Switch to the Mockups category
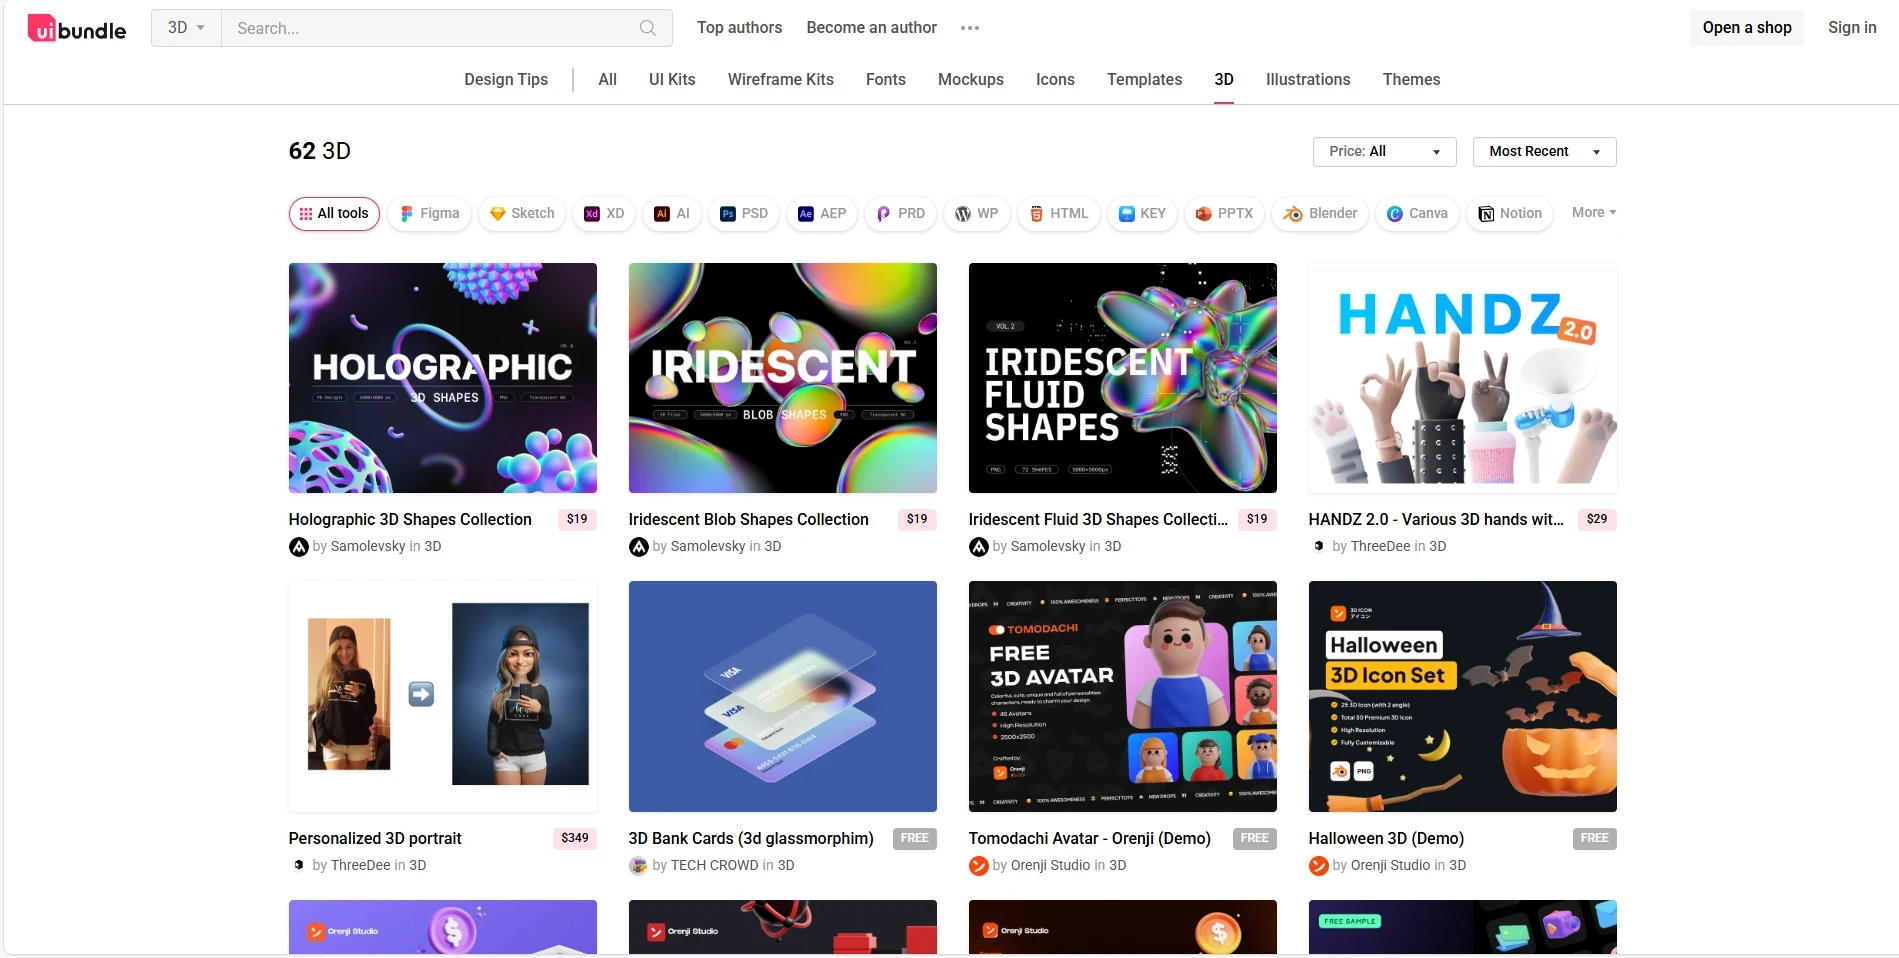The width and height of the screenshot is (1899, 958). (x=971, y=80)
